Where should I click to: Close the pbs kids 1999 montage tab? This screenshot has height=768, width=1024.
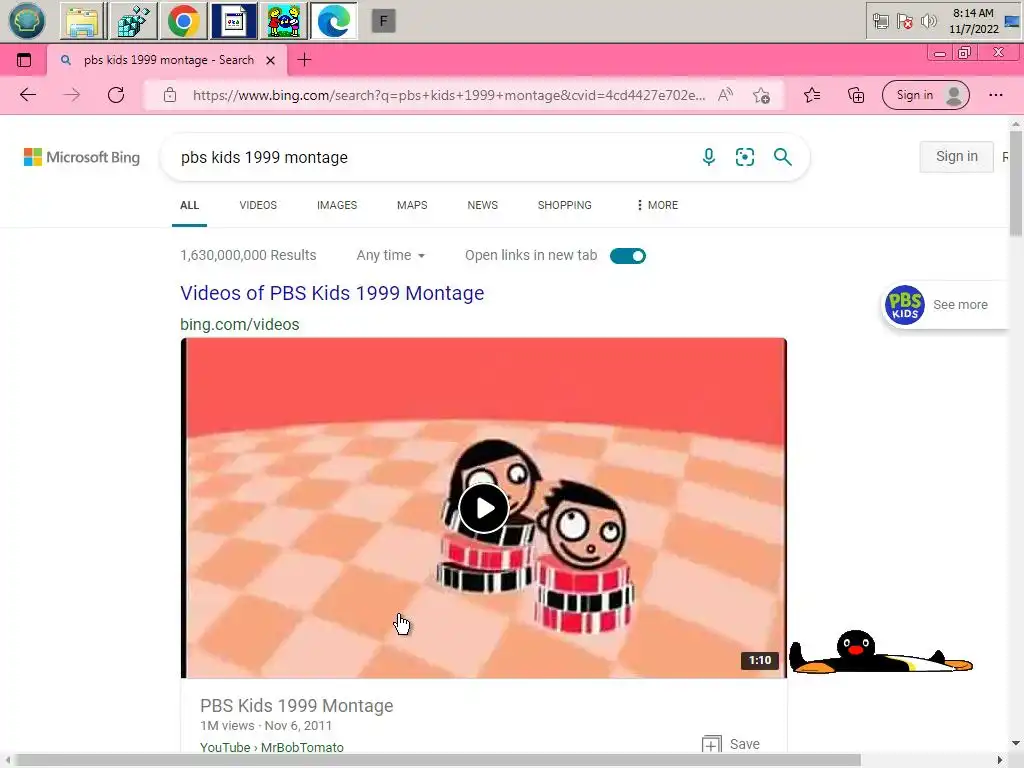pos(270,60)
